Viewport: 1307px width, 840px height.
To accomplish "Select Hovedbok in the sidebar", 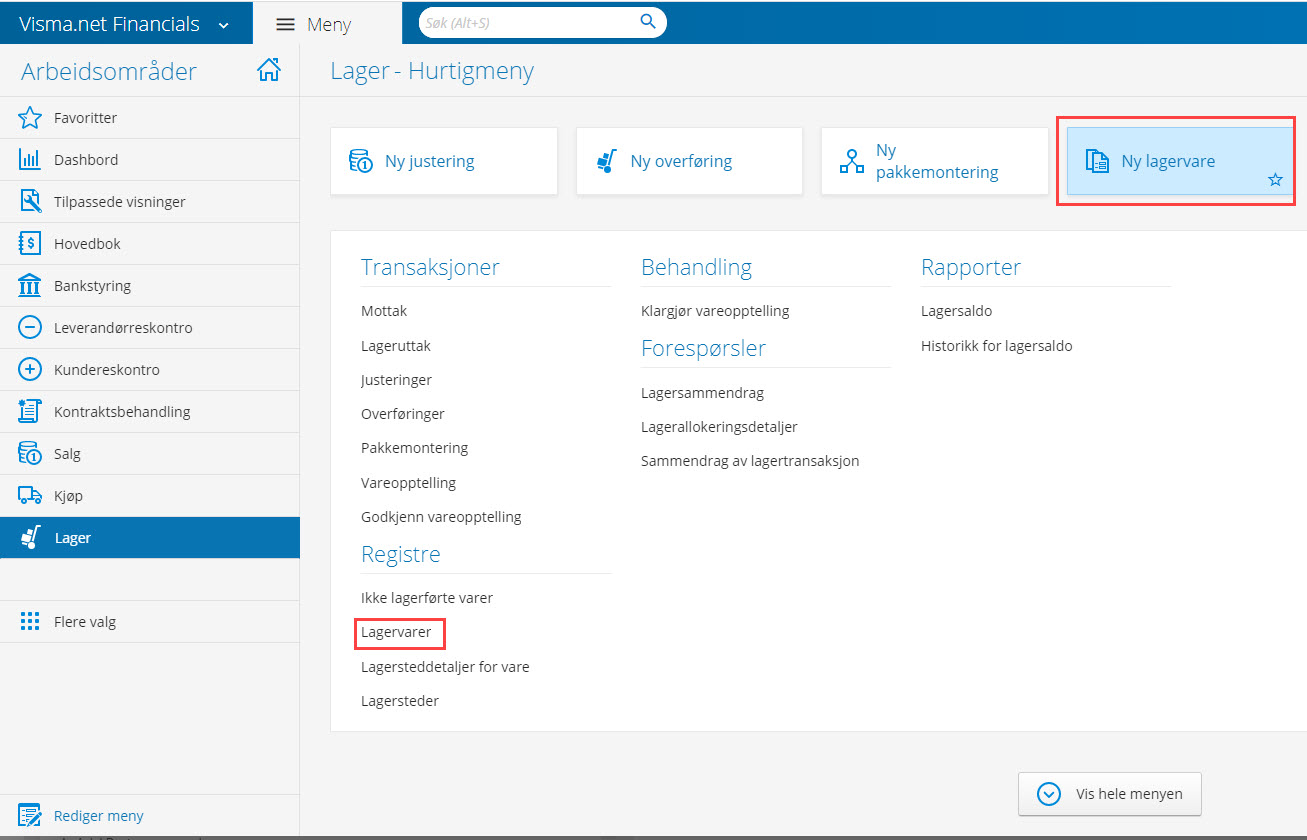I will pyautogui.click(x=150, y=244).
